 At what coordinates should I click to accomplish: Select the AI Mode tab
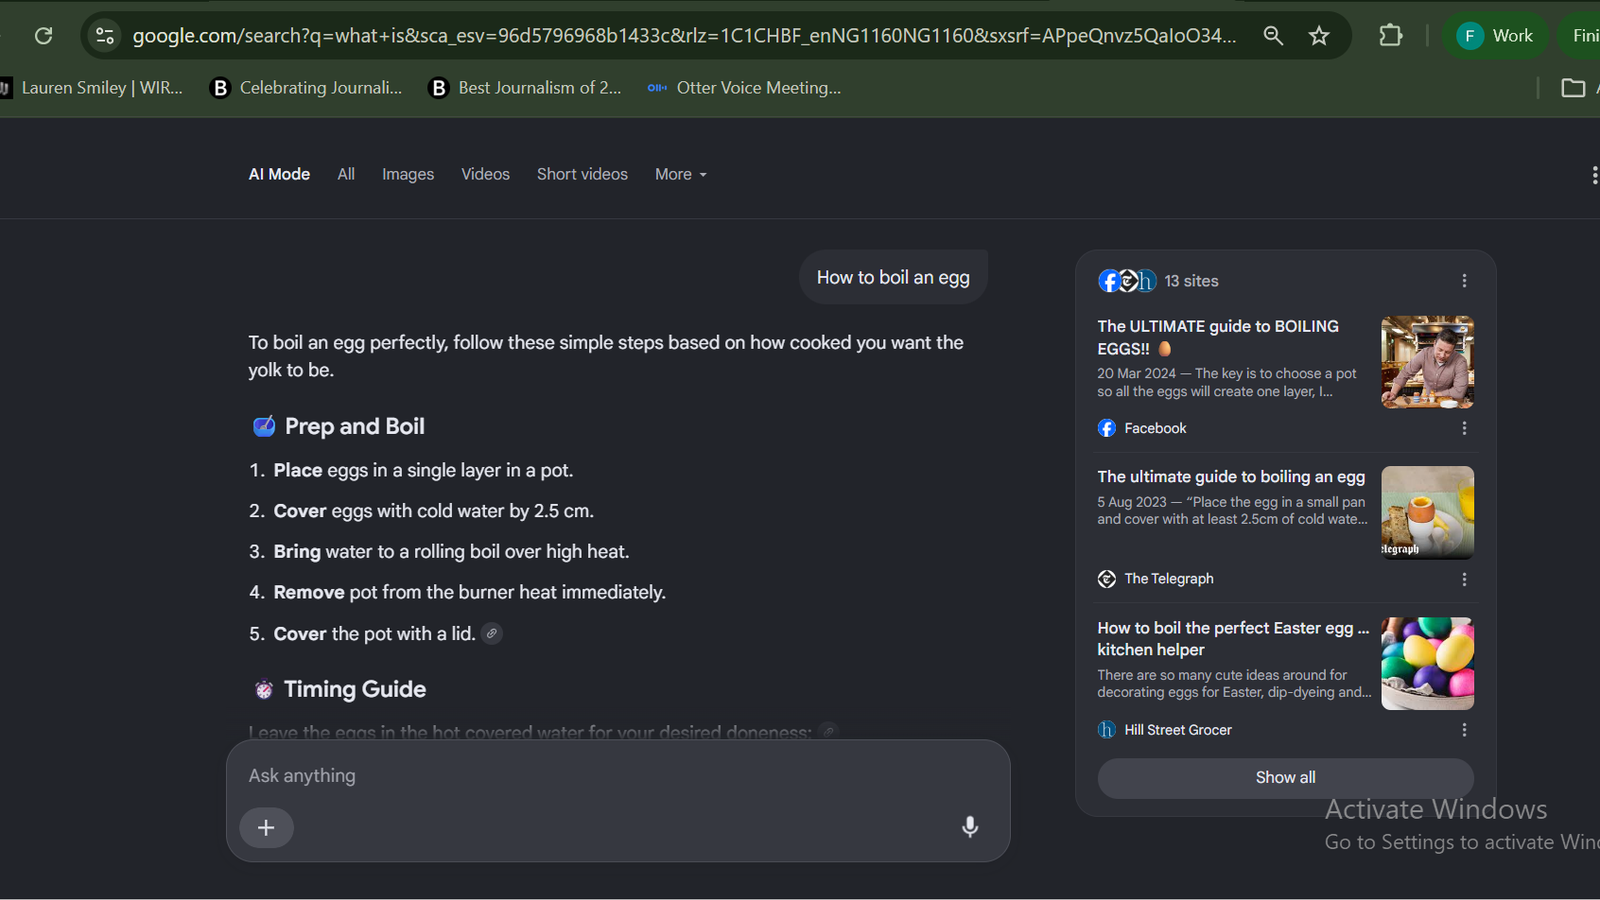tap(279, 174)
